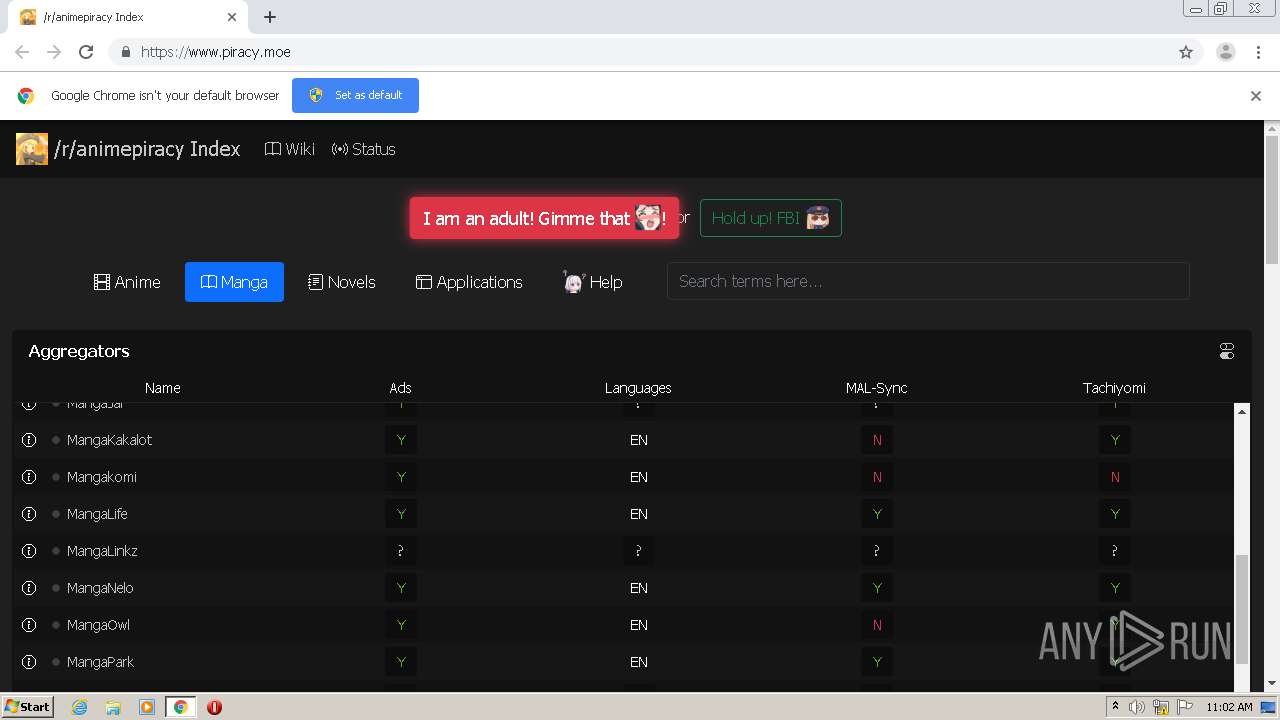Viewport: 1280px width, 720px height.
Task: Click MangaNelo Languages EN cell
Action: click(639, 588)
